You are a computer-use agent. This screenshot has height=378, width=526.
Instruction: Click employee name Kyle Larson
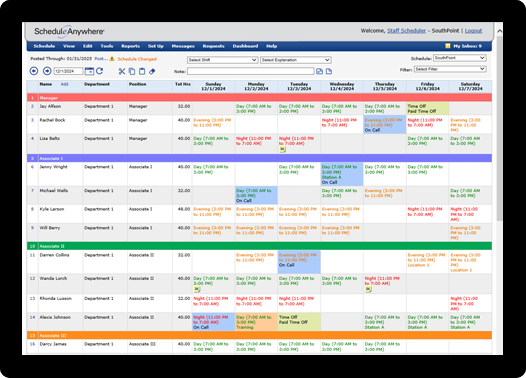pos(51,209)
